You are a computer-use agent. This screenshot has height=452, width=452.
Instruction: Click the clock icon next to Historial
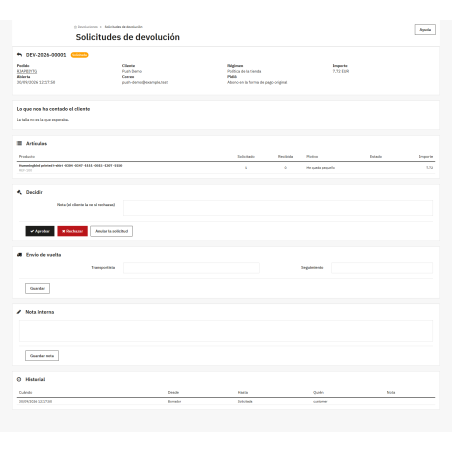pyautogui.click(x=19, y=379)
